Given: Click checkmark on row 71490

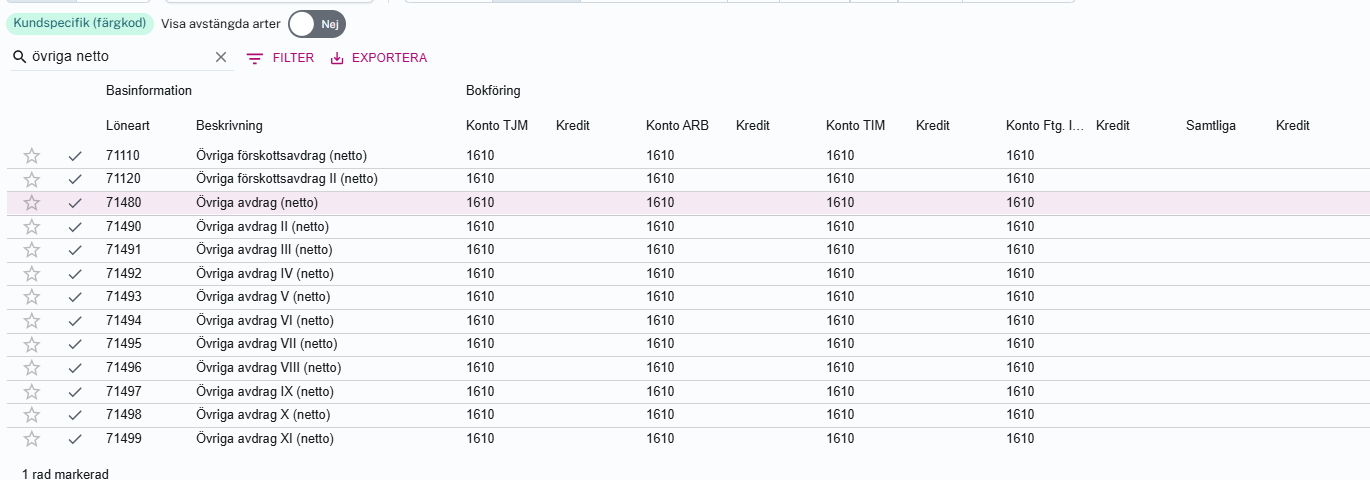Looking at the screenshot, I should [x=75, y=227].
